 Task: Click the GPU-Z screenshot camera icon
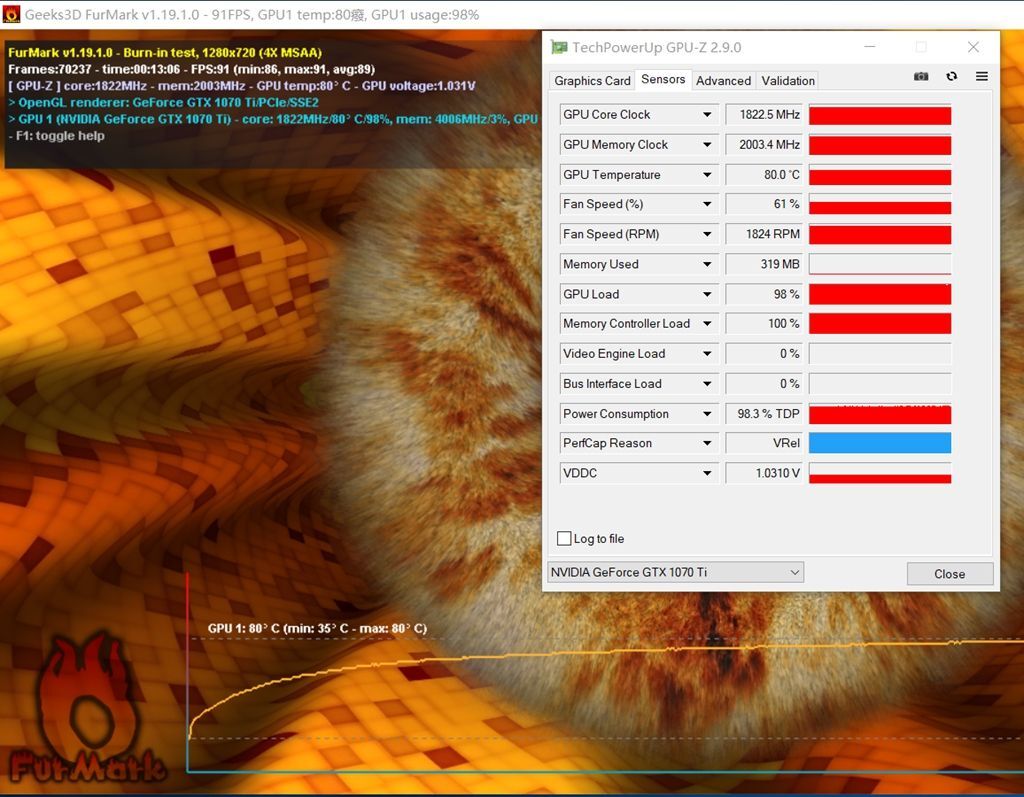(x=921, y=76)
